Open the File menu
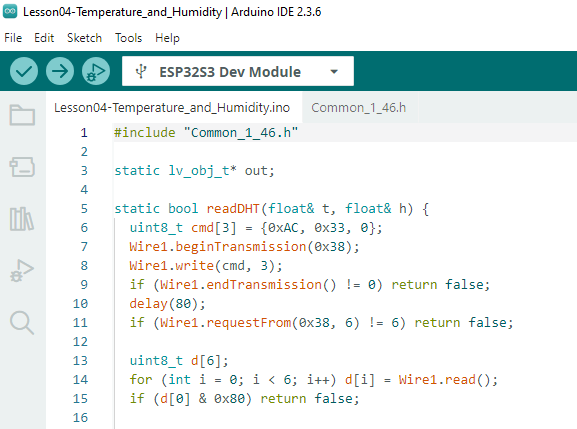This screenshot has width=577, height=429. pyautogui.click(x=13, y=38)
